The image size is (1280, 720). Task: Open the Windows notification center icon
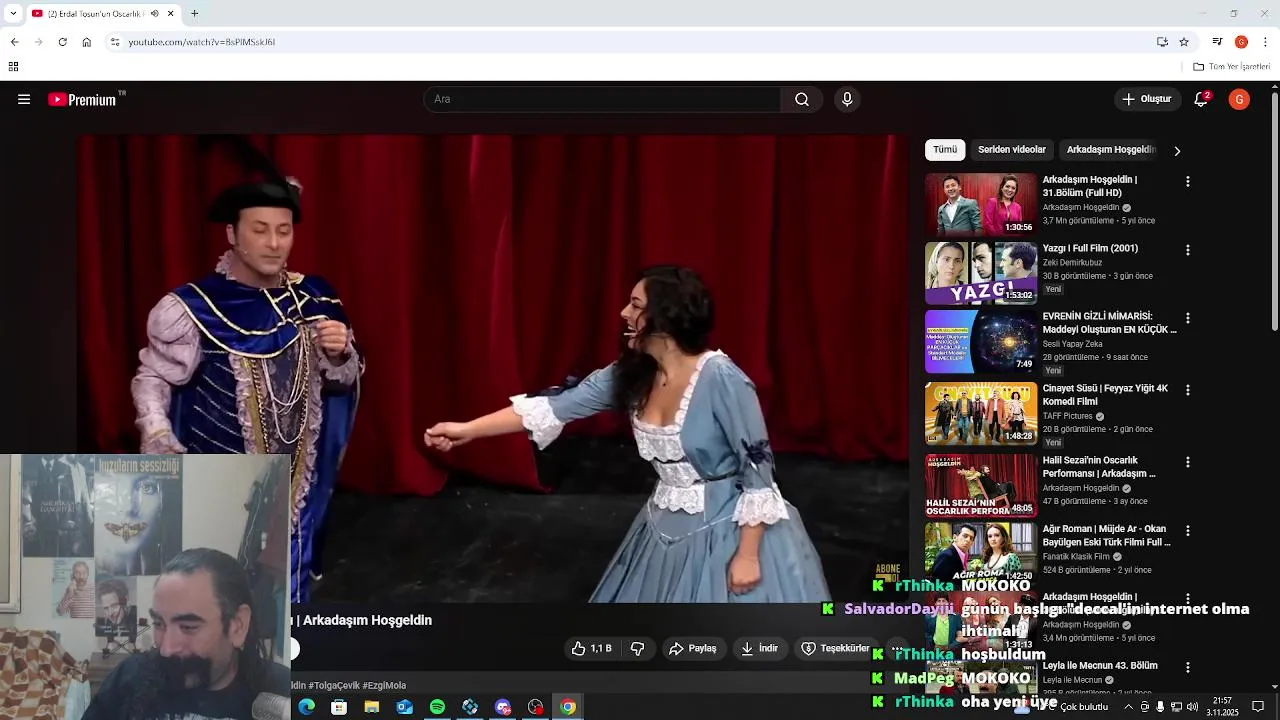pos(1258,707)
